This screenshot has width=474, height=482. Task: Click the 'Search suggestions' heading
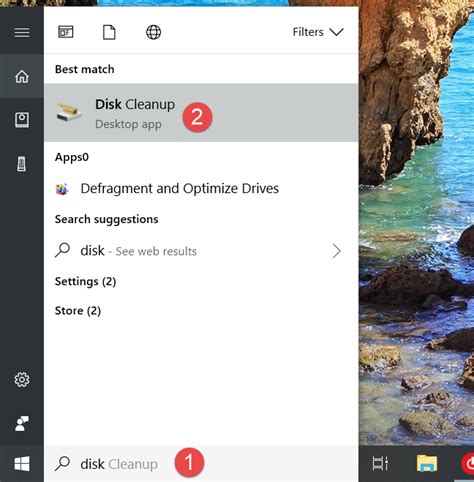pyautogui.click(x=106, y=219)
